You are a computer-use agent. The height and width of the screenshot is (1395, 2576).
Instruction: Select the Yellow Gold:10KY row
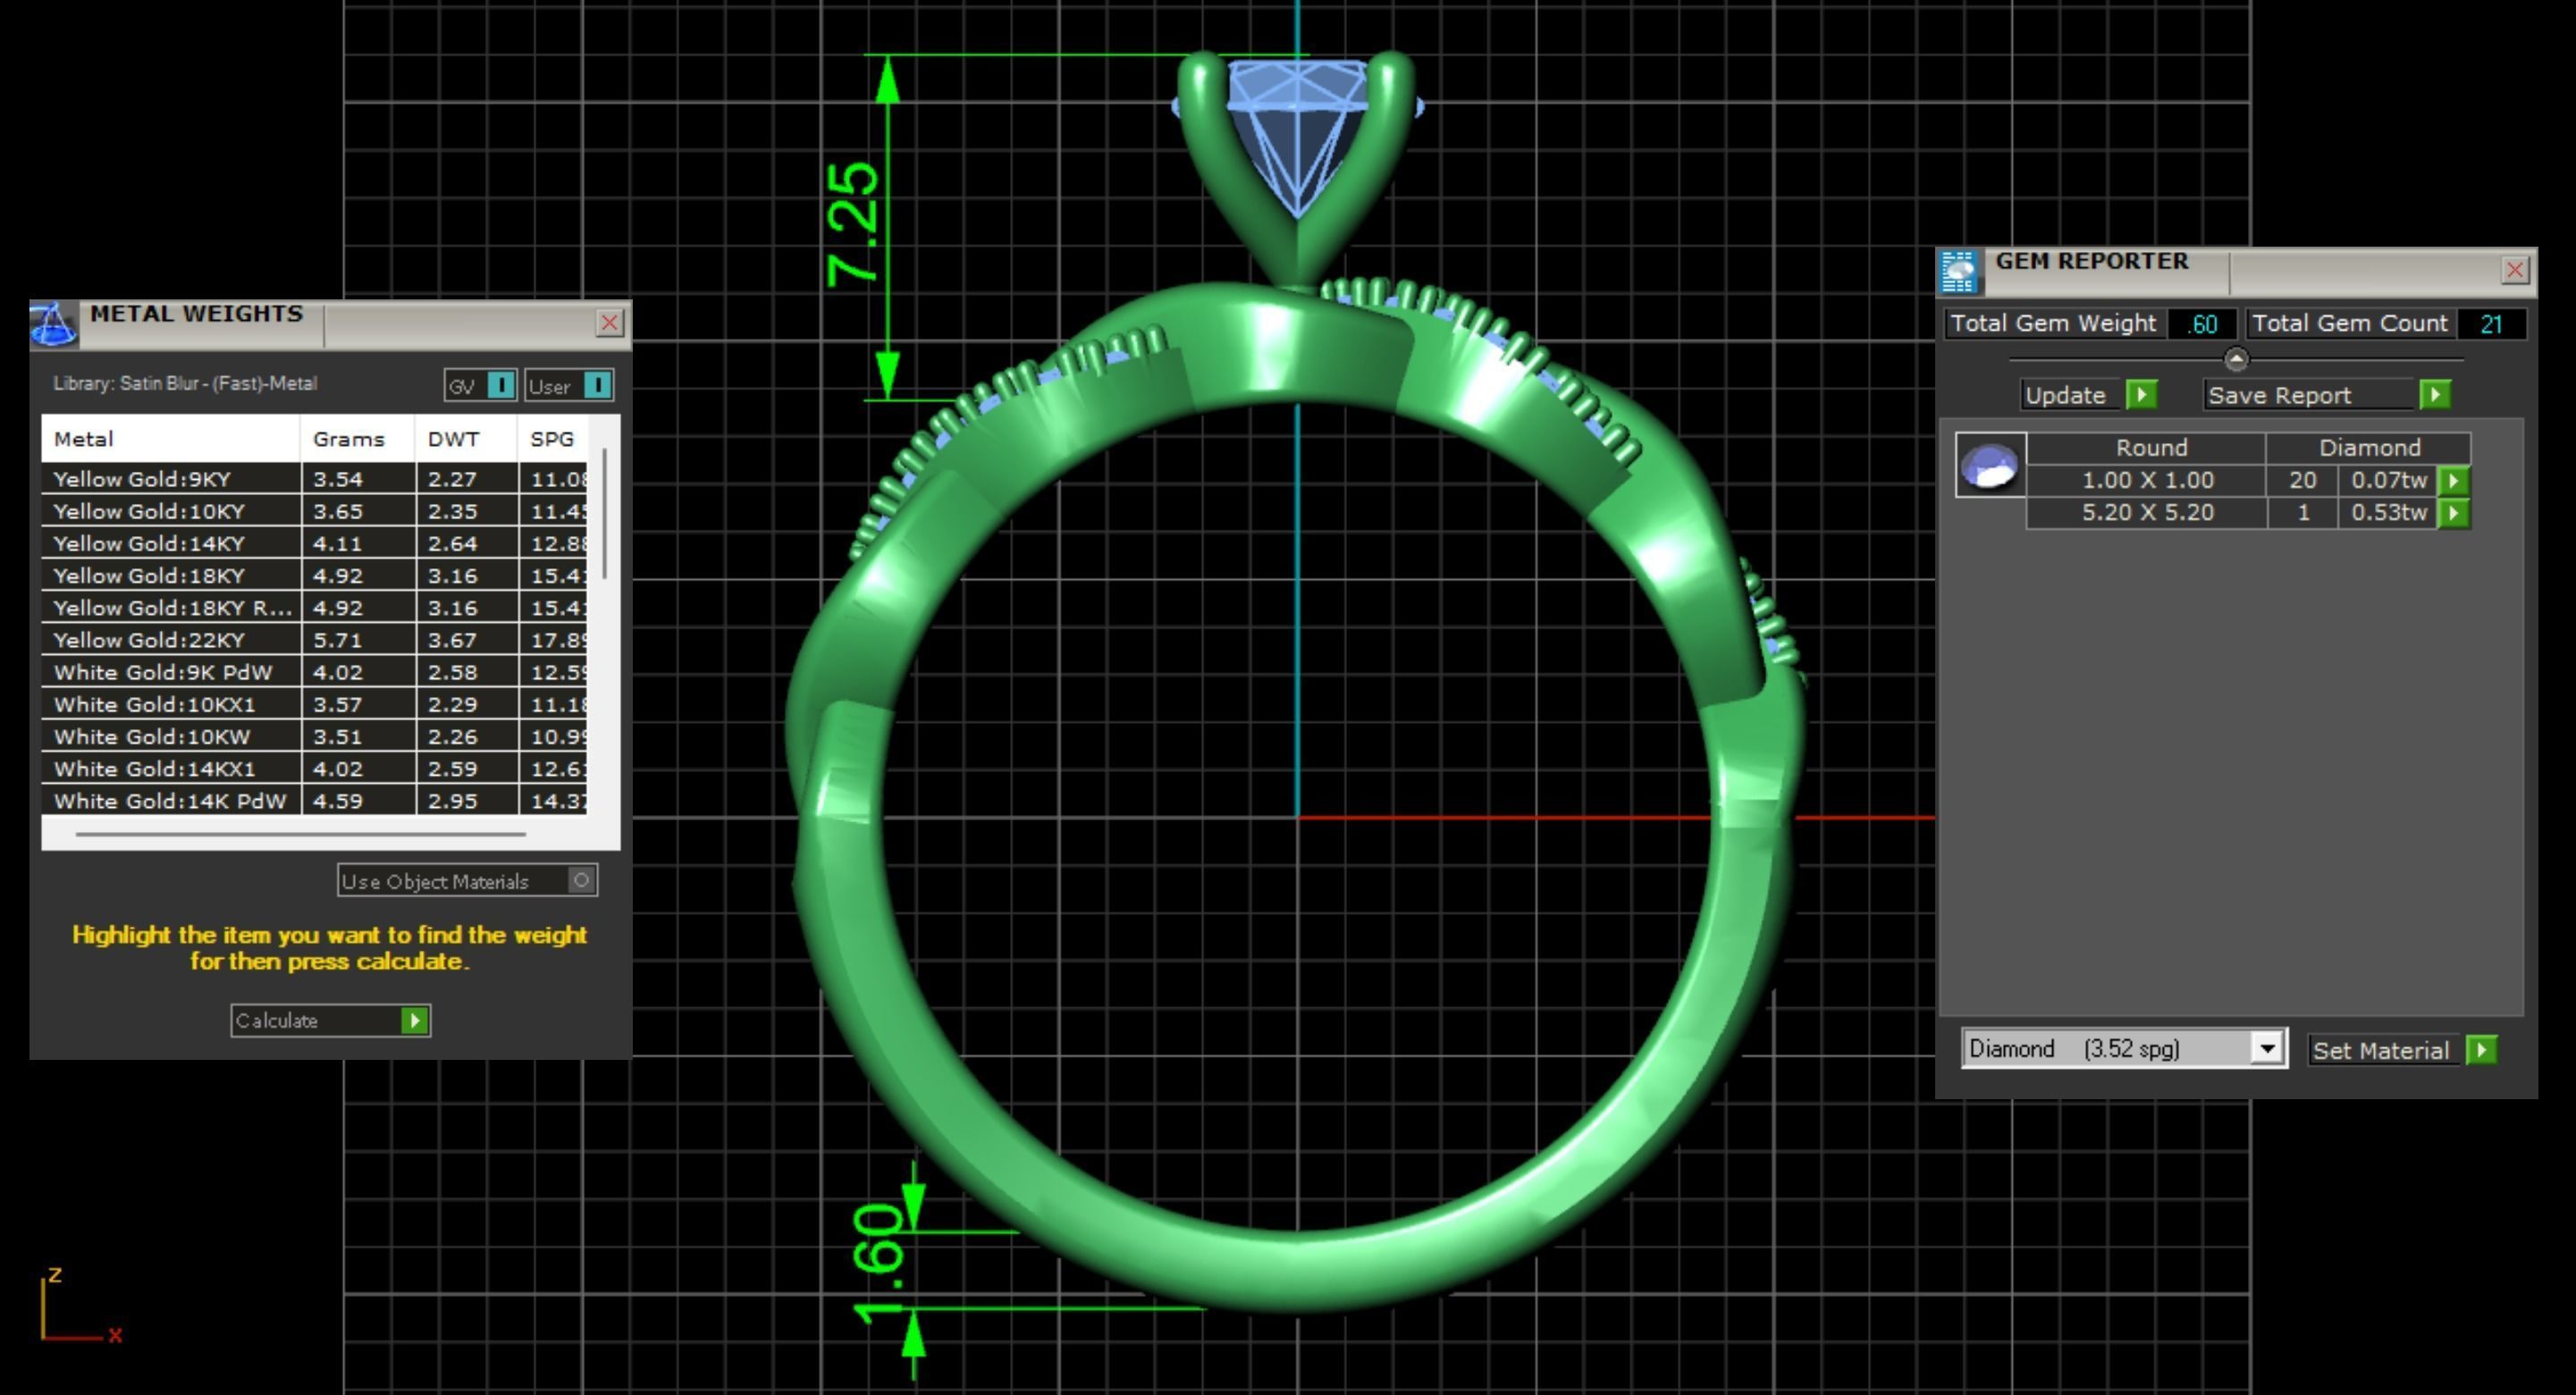click(x=314, y=511)
